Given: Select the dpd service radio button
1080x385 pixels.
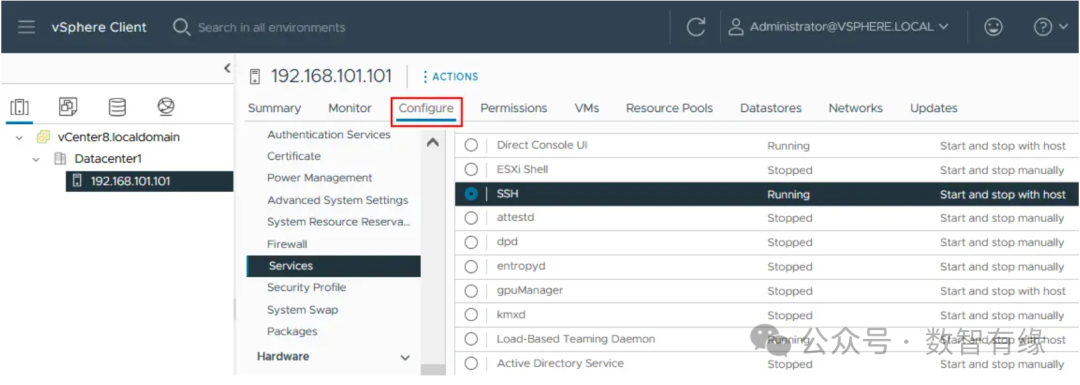Looking at the screenshot, I should [471, 242].
